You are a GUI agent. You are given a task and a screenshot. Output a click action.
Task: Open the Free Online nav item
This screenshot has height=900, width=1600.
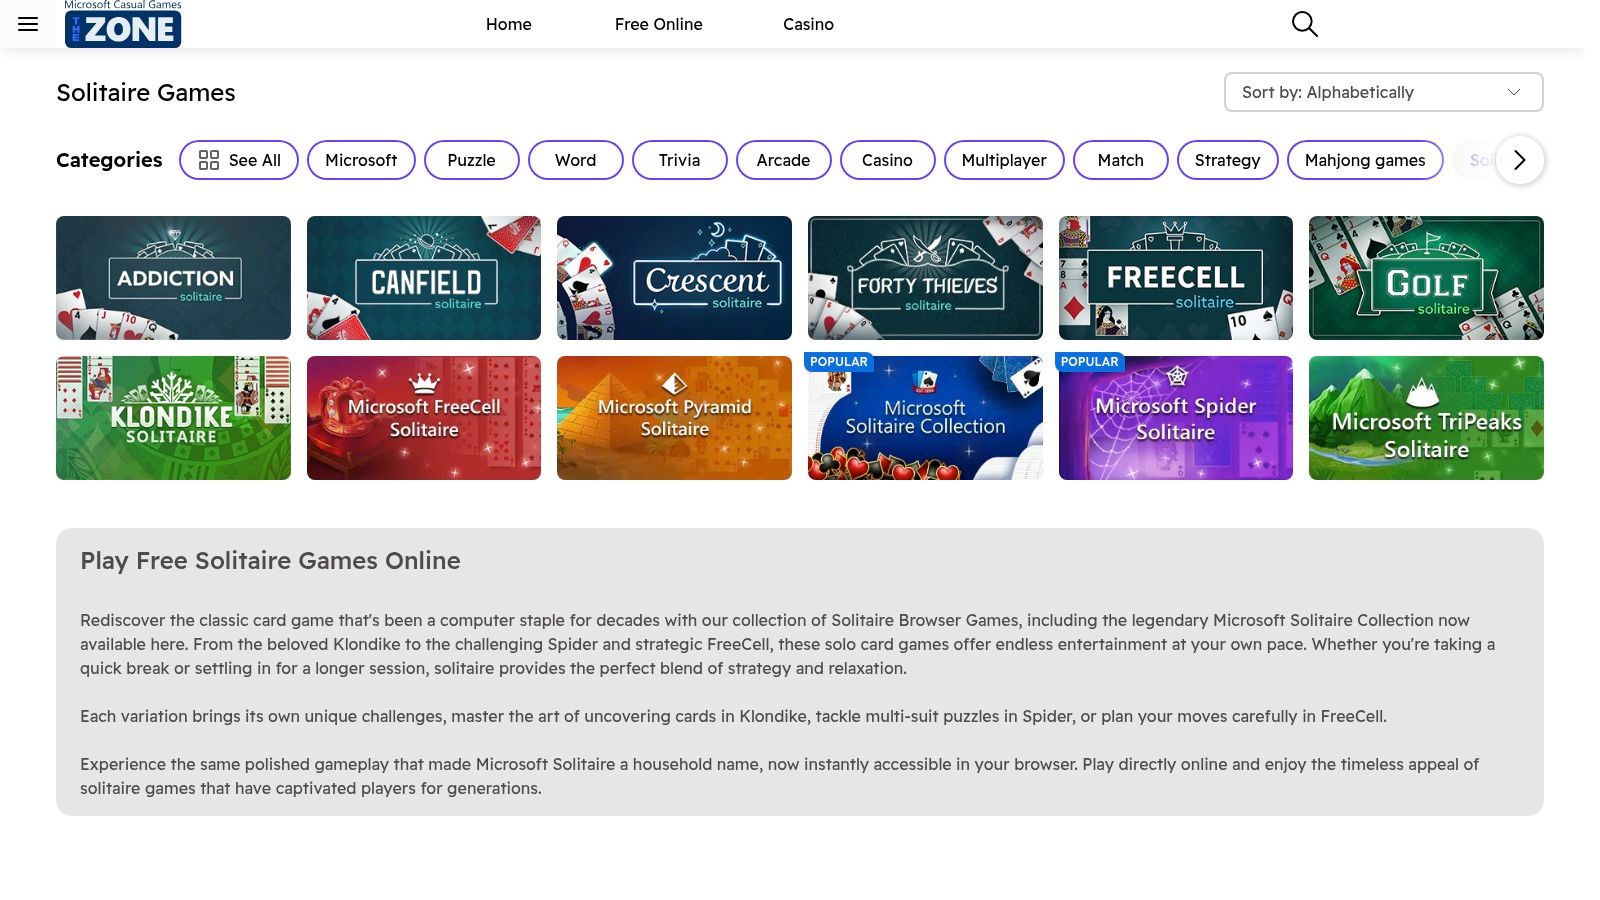(659, 24)
